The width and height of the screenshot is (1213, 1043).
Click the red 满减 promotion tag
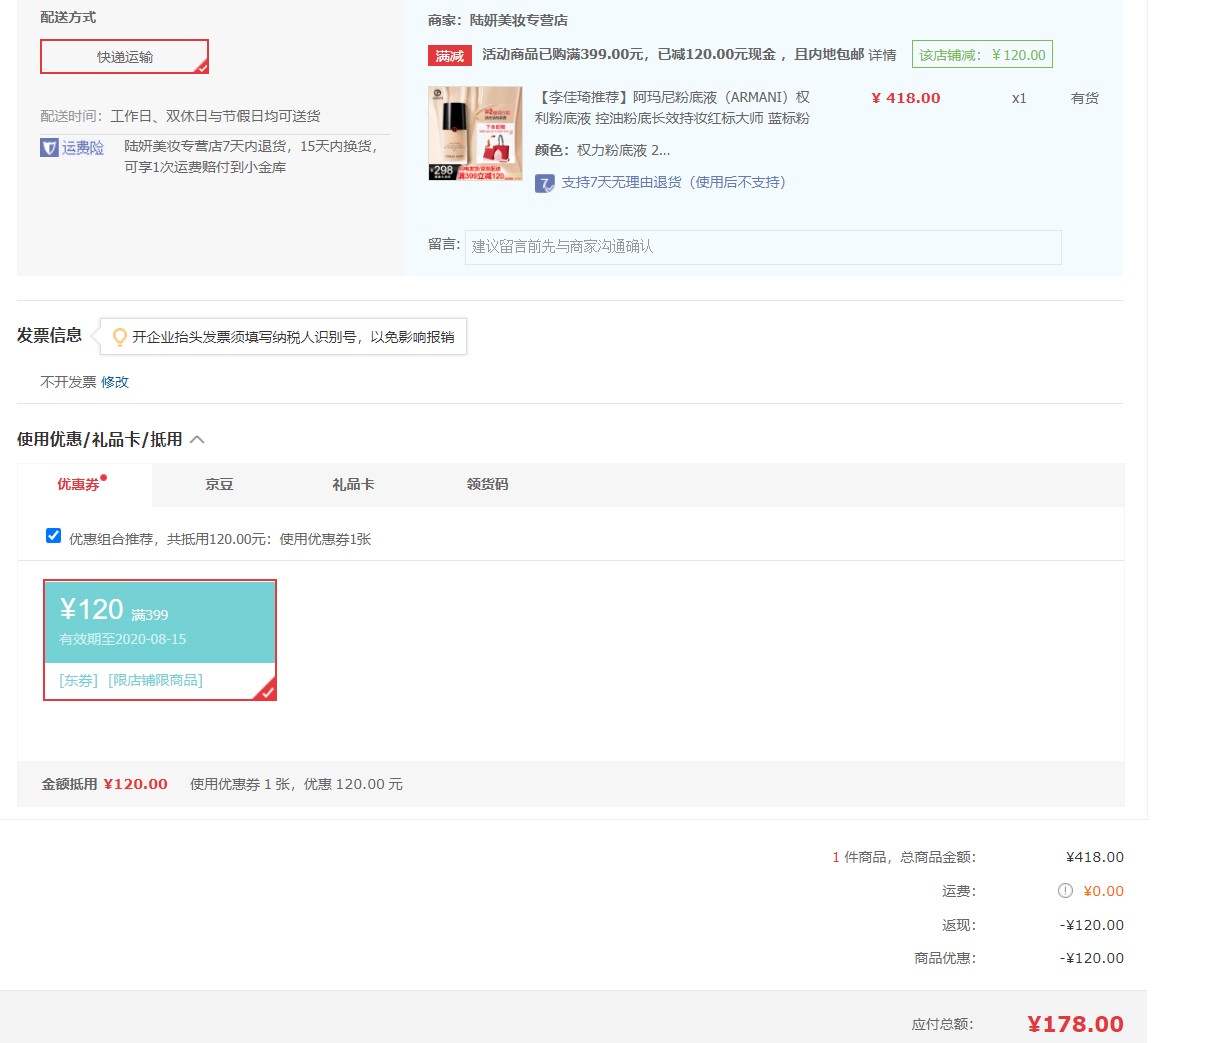click(449, 56)
